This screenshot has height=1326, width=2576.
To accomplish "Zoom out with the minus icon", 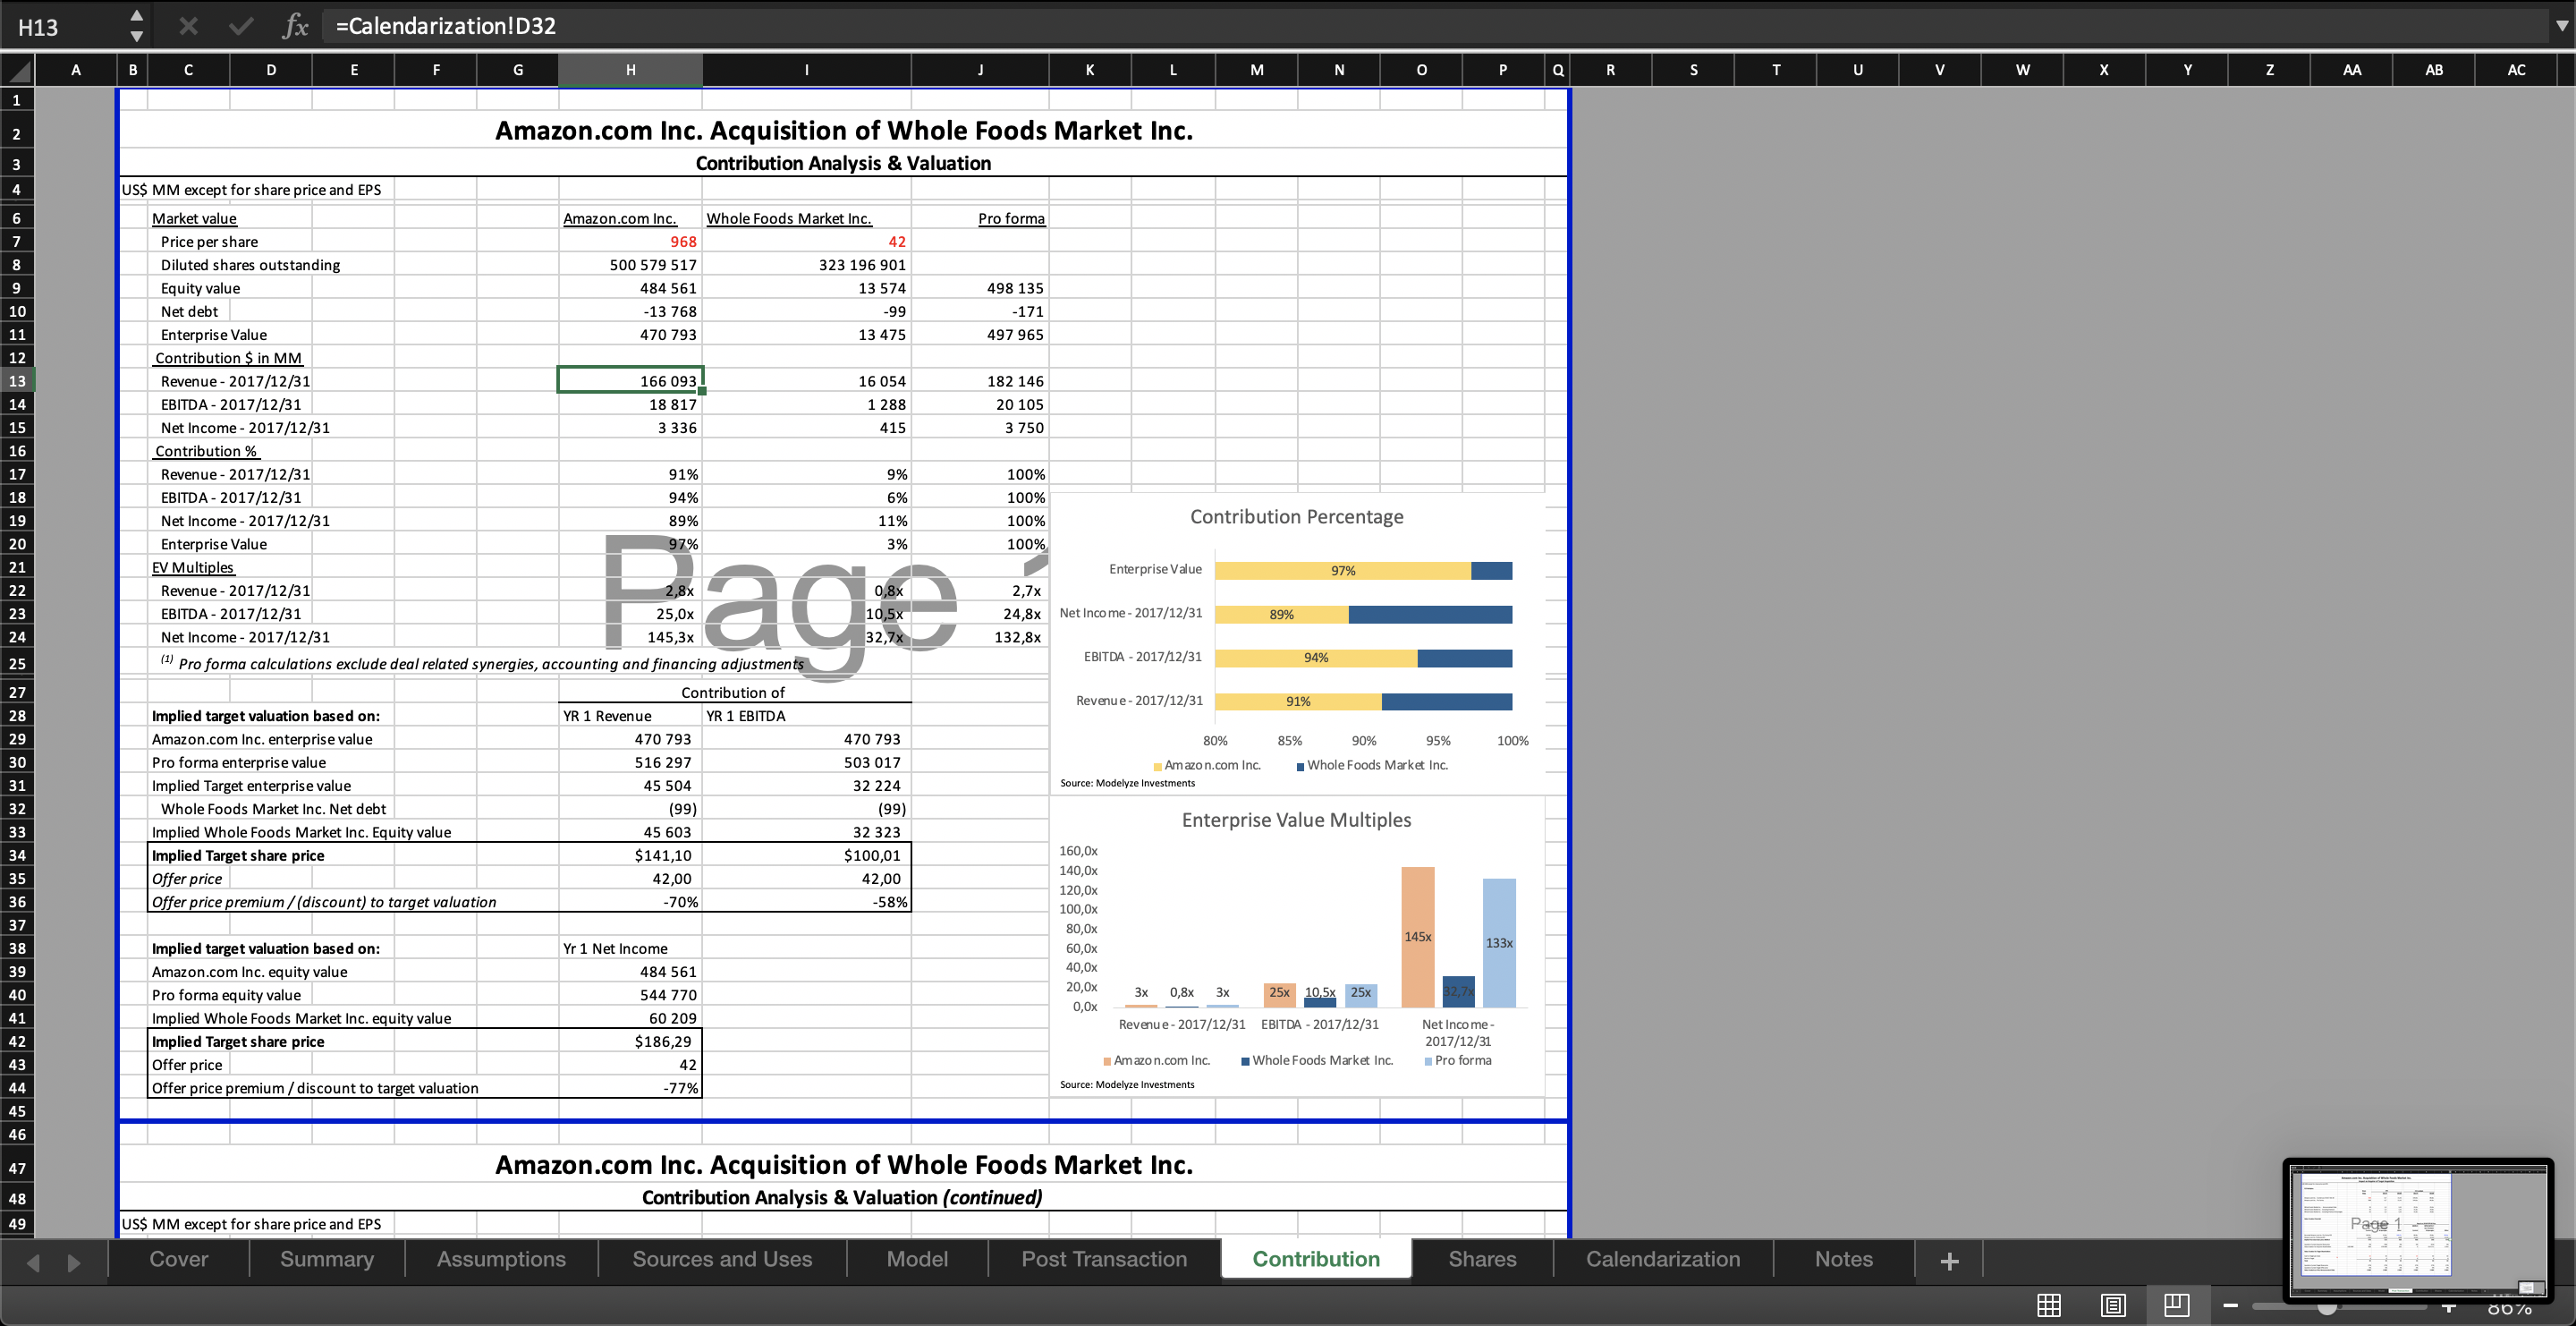I will tap(2231, 1305).
